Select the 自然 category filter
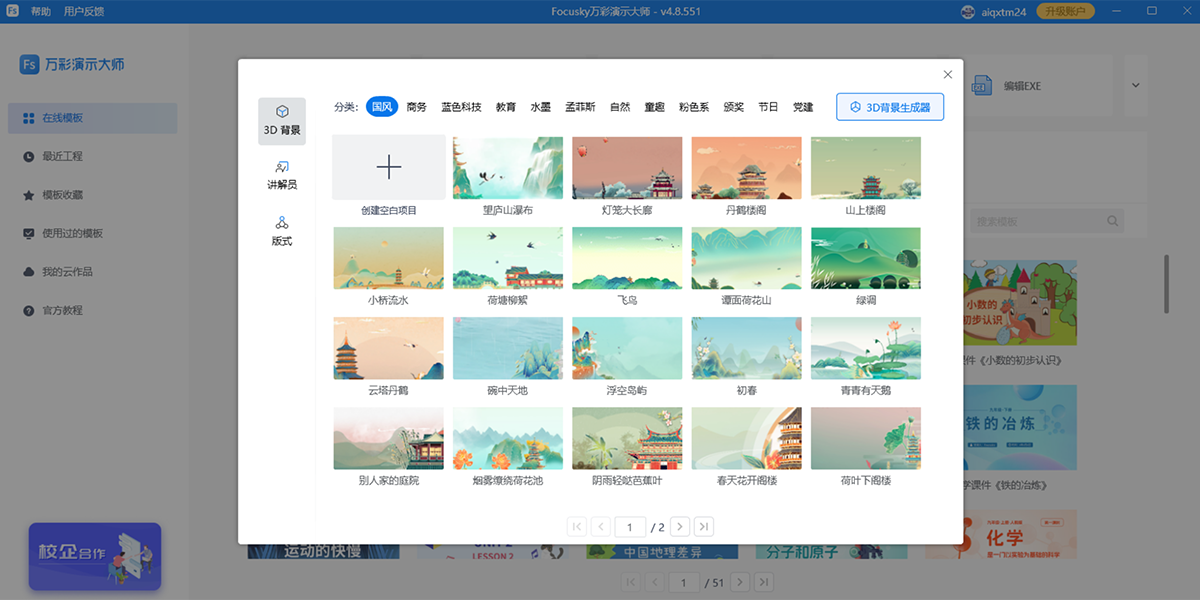Image resolution: width=1200 pixels, height=600 pixels. click(x=621, y=106)
